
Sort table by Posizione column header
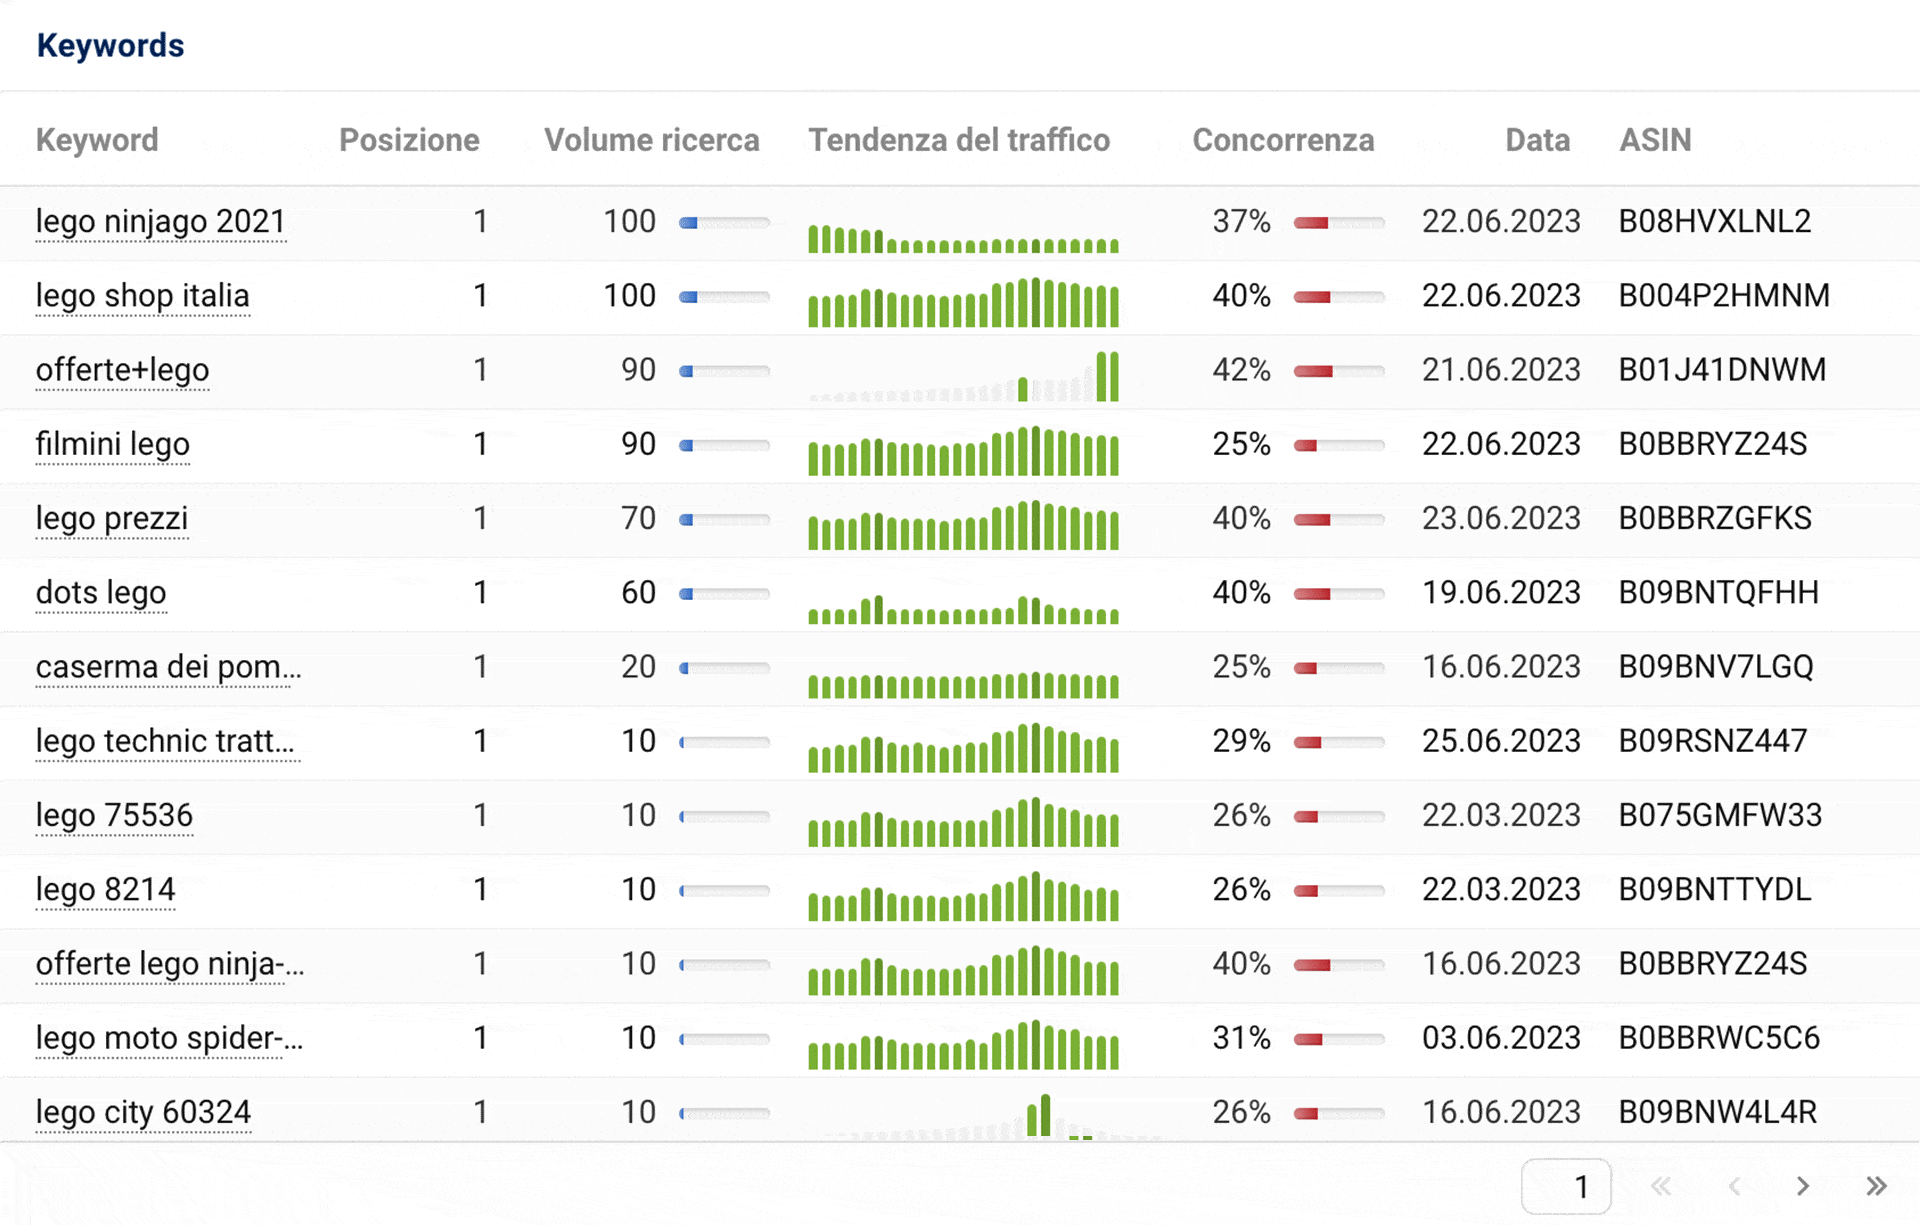click(x=409, y=140)
